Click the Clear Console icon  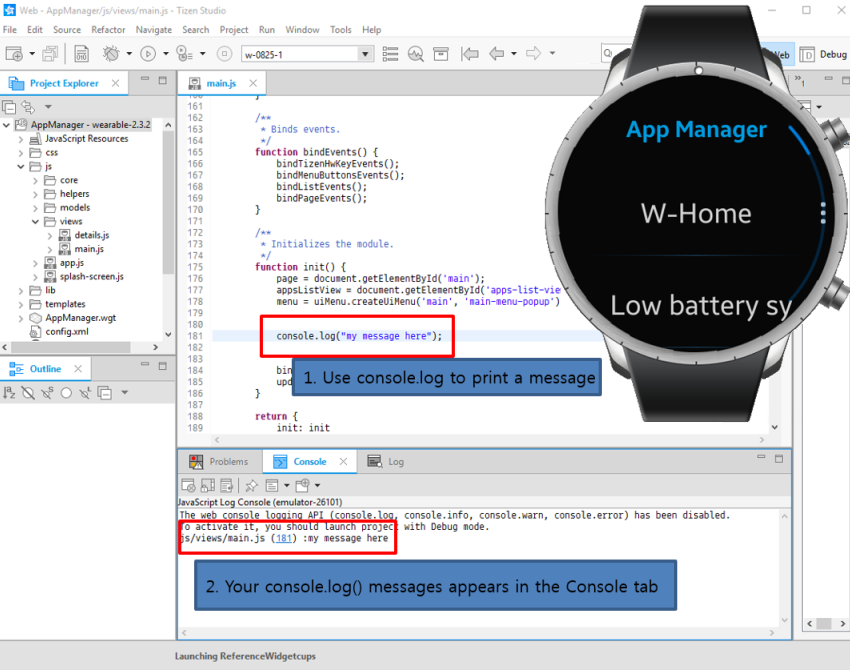click(x=189, y=485)
